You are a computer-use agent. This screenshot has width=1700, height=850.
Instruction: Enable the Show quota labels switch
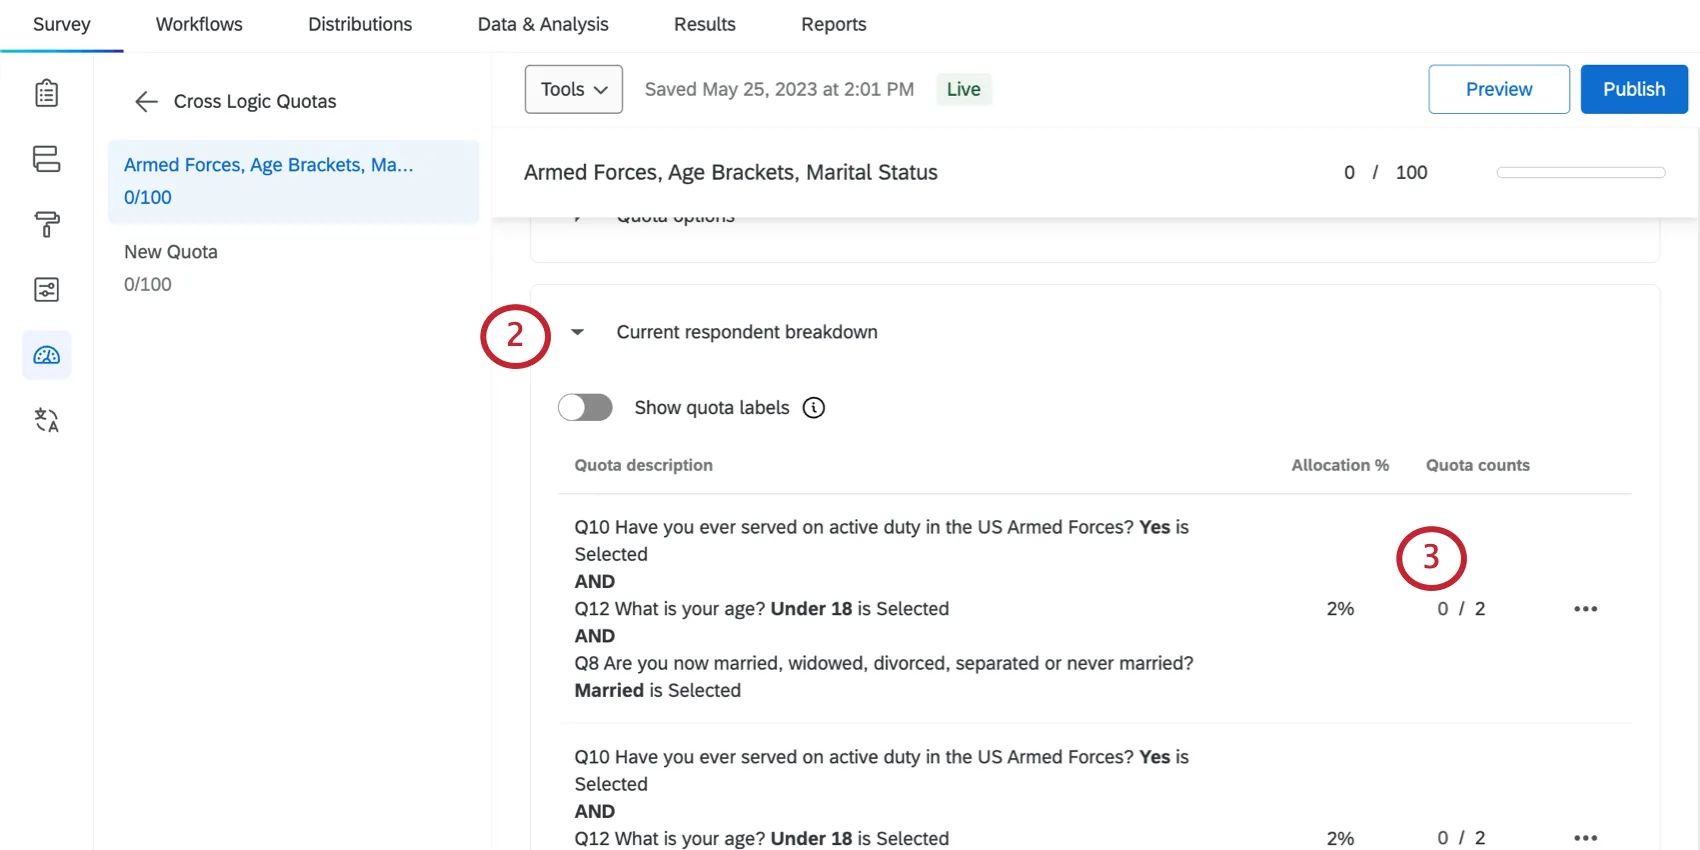(585, 407)
